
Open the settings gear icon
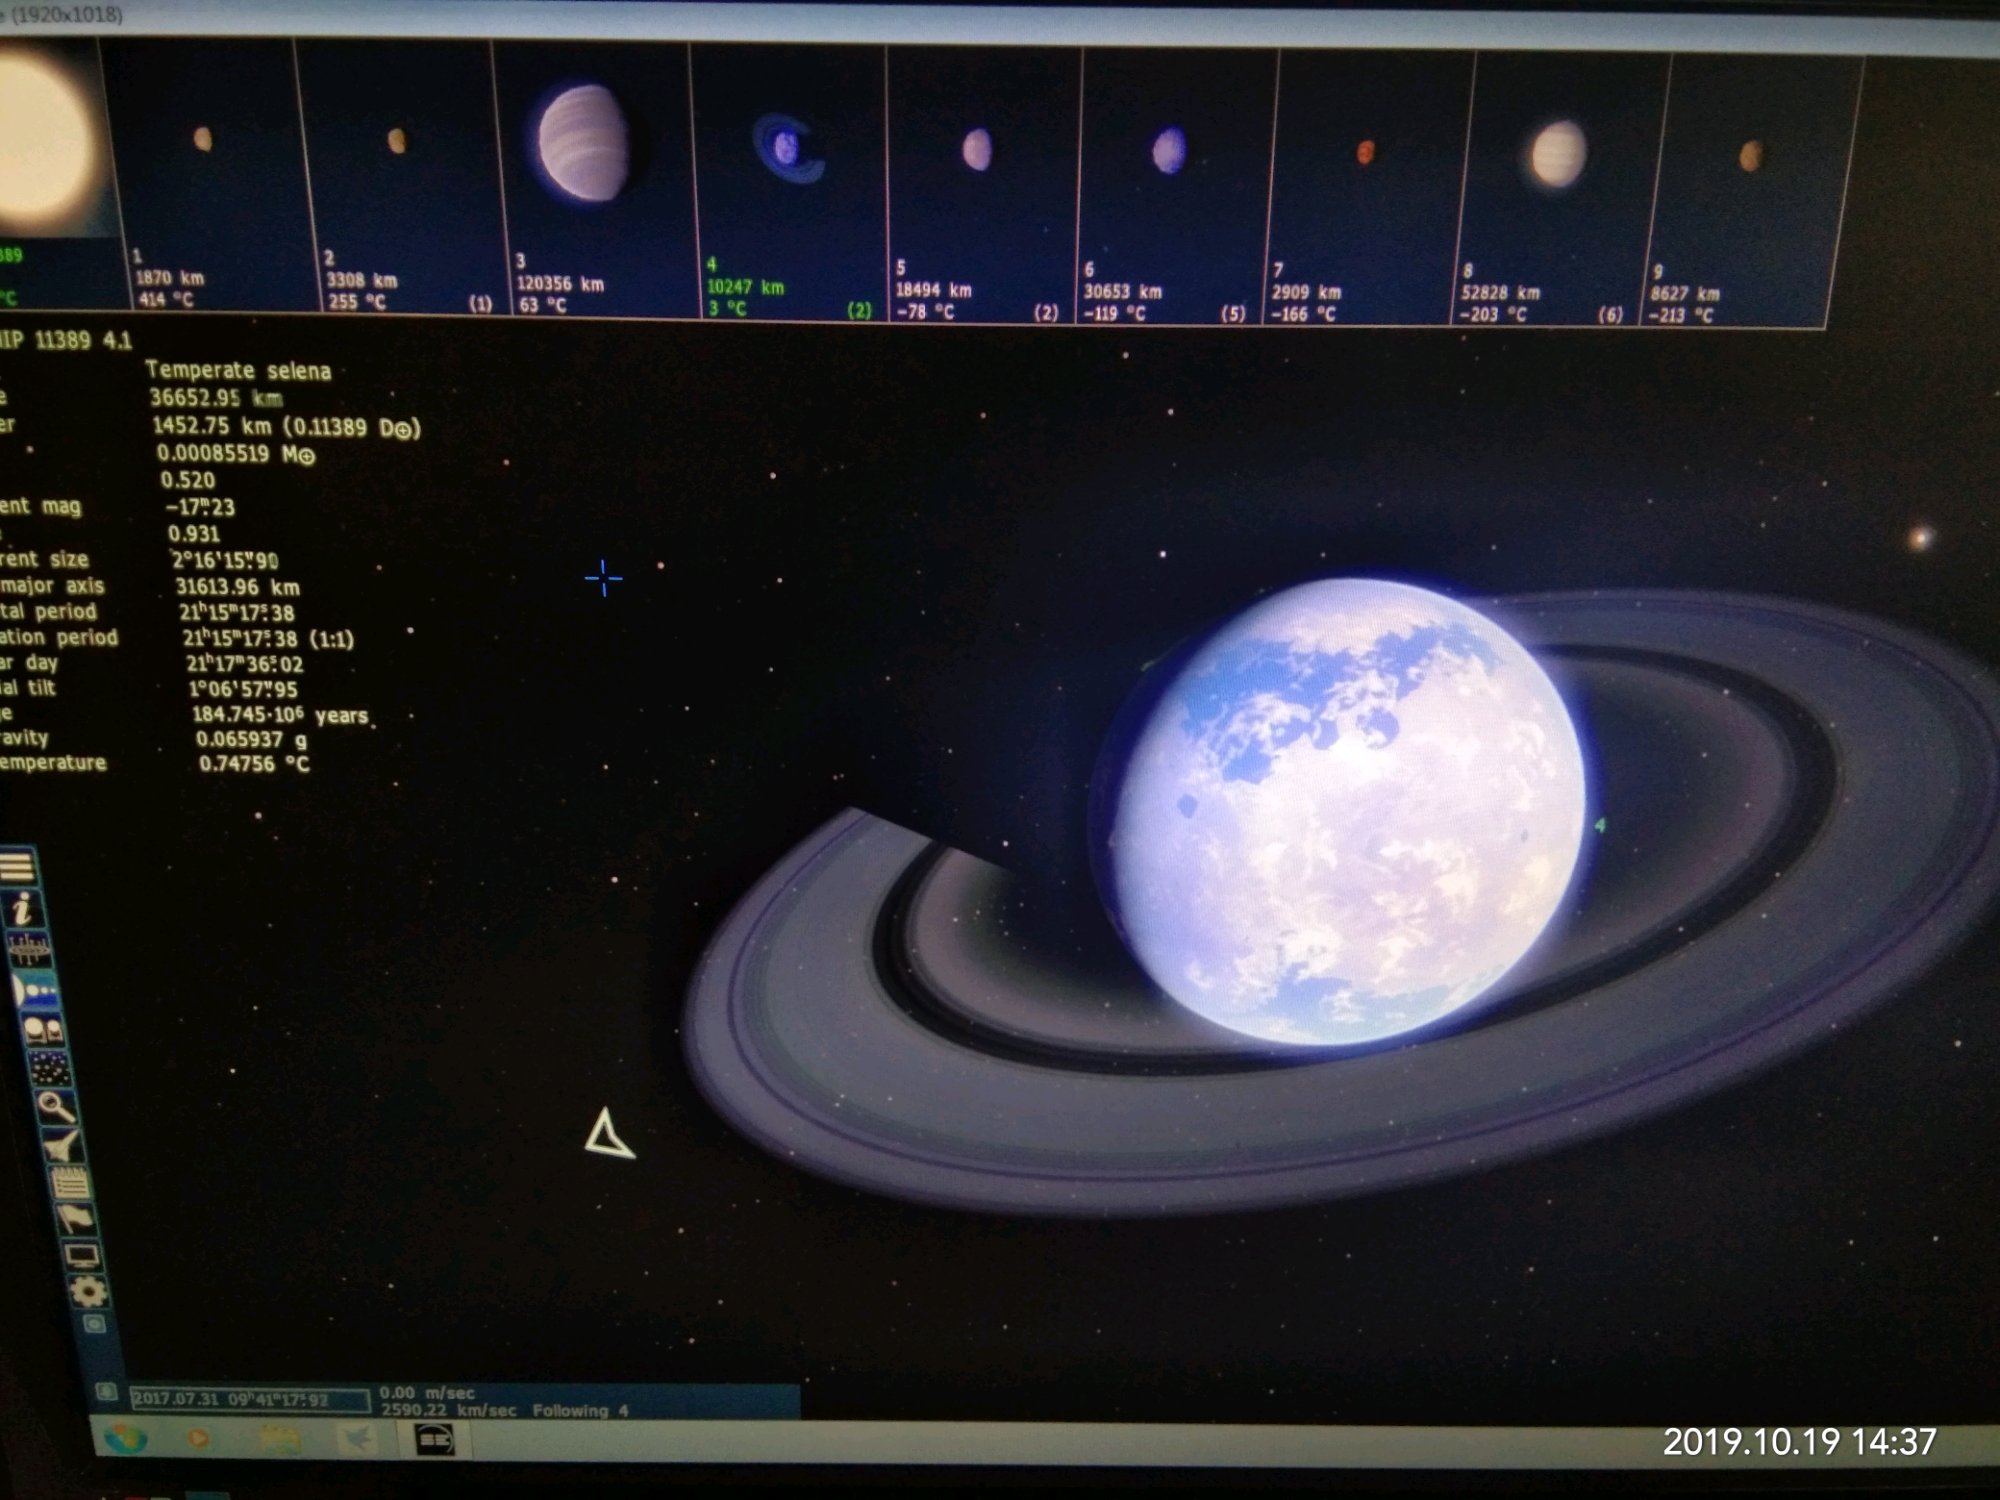click(x=88, y=1292)
